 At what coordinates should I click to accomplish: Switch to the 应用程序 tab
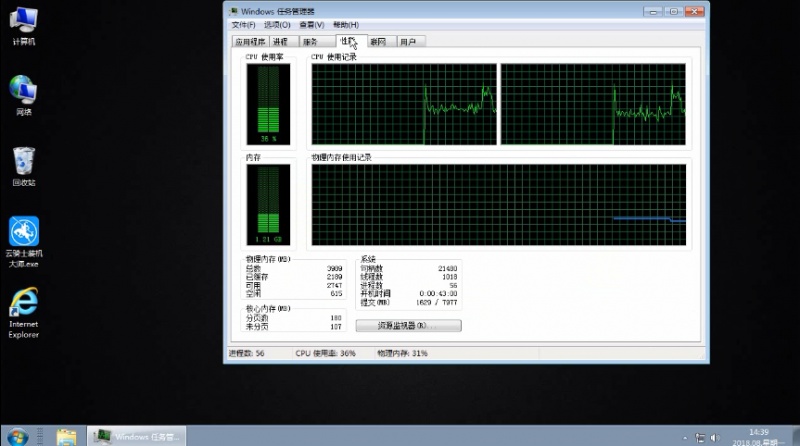pyautogui.click(x=251, y=42)
